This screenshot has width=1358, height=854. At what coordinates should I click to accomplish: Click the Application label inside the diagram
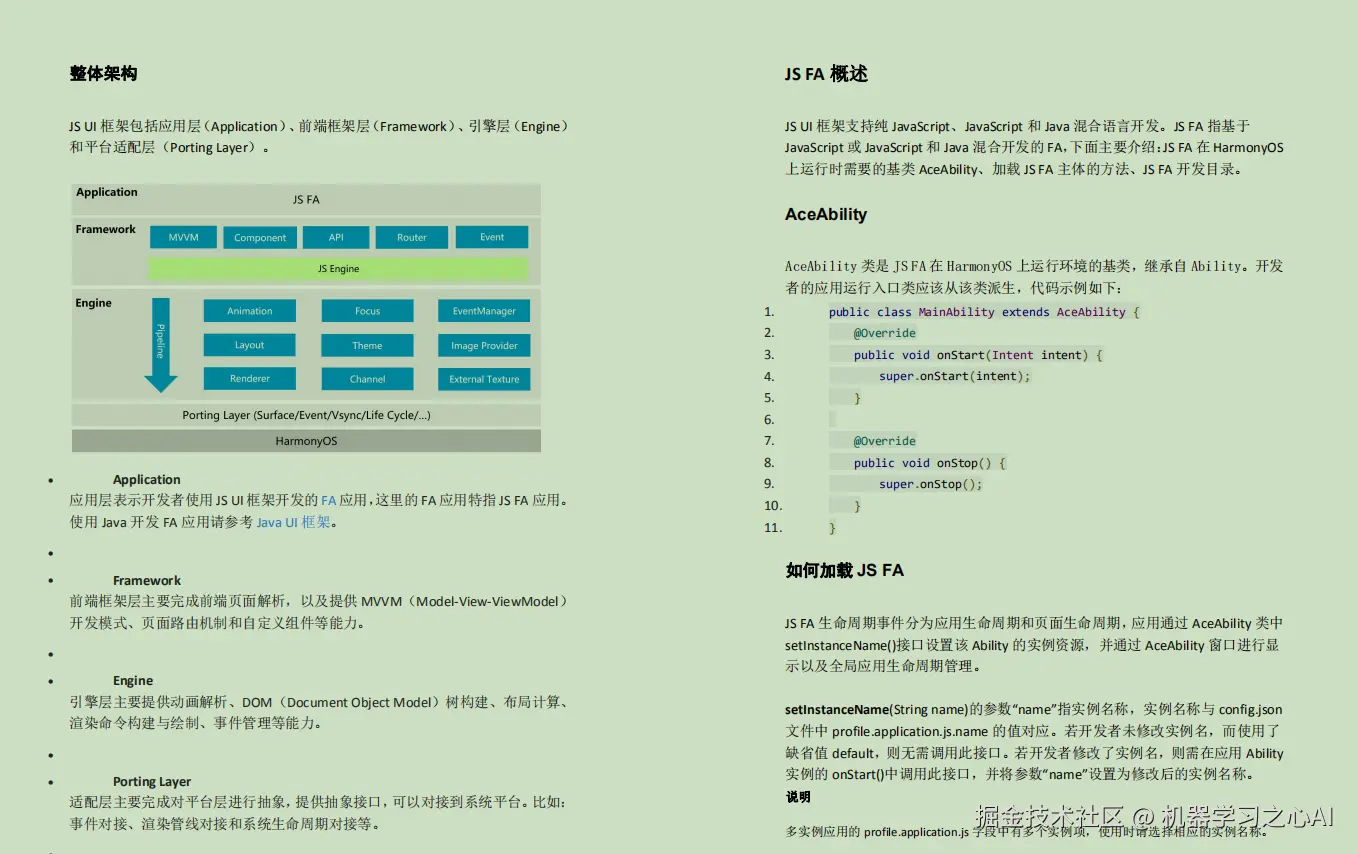(x=107, y=192)
